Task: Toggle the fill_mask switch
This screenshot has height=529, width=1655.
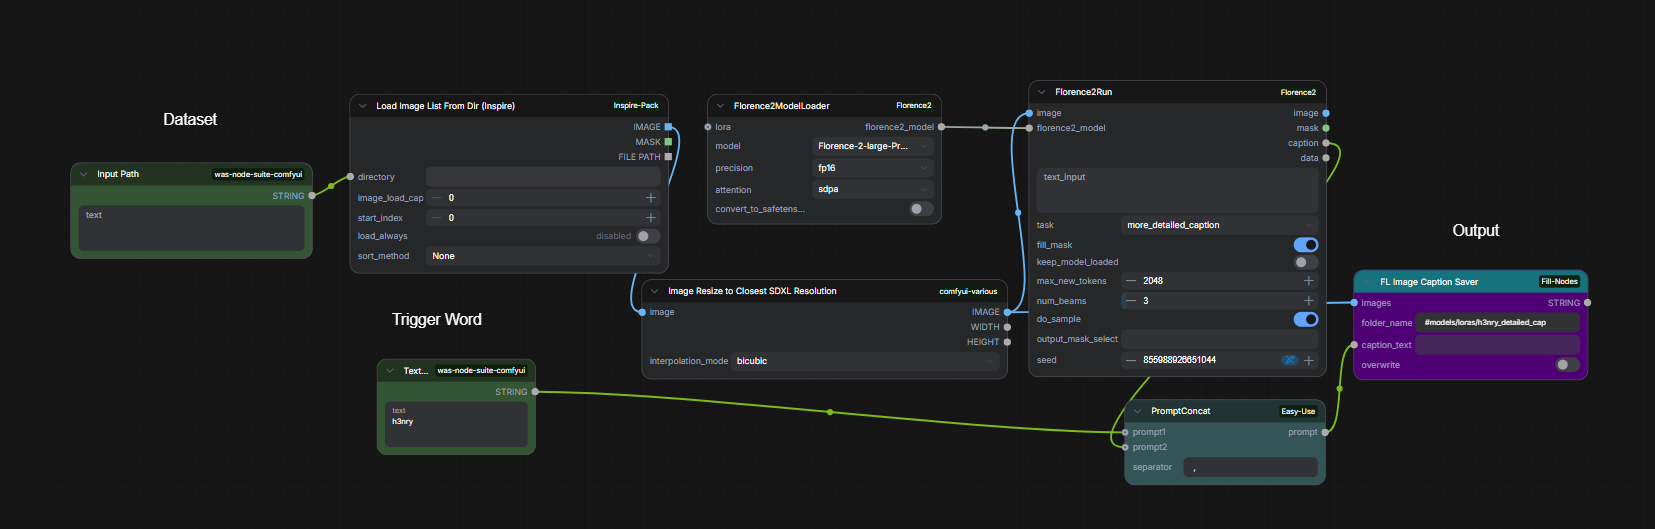Action: pos(1305,245)
